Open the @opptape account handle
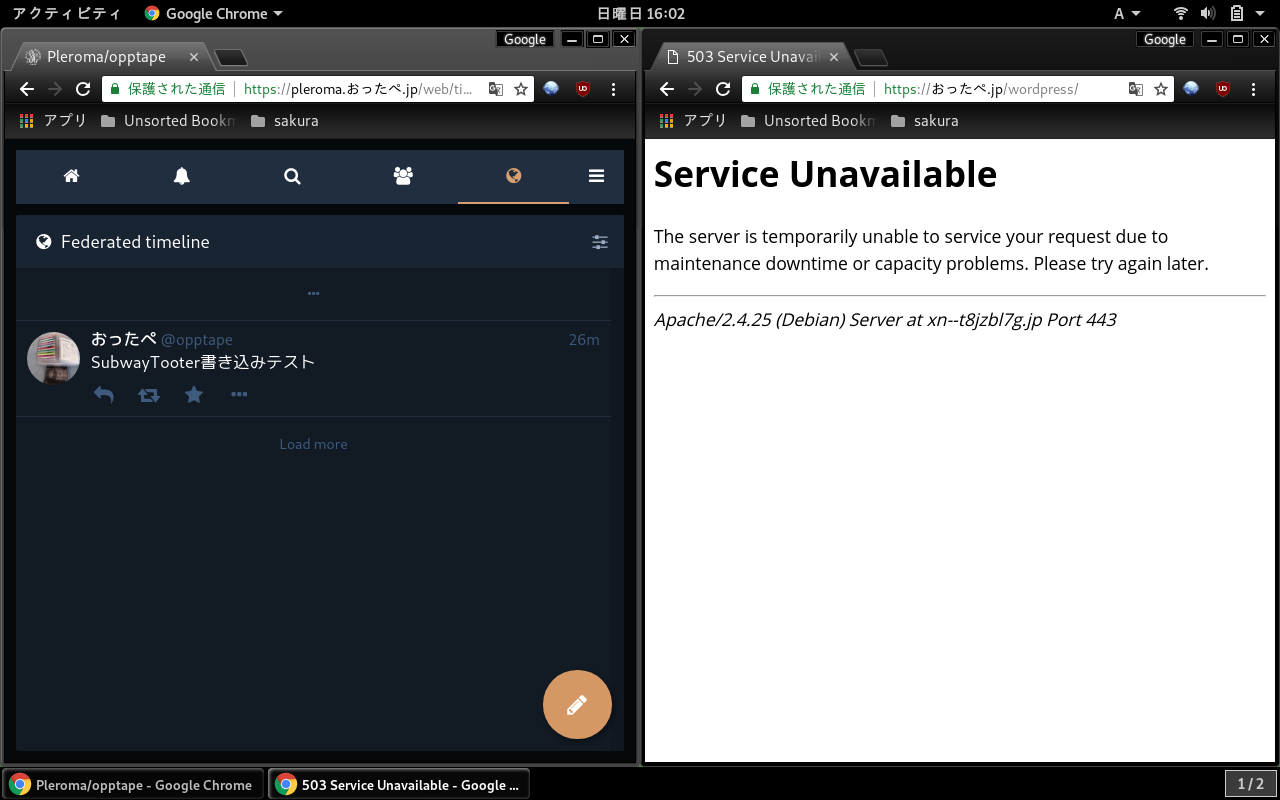Screen dimensions: 1280x800 coord(197,340)
